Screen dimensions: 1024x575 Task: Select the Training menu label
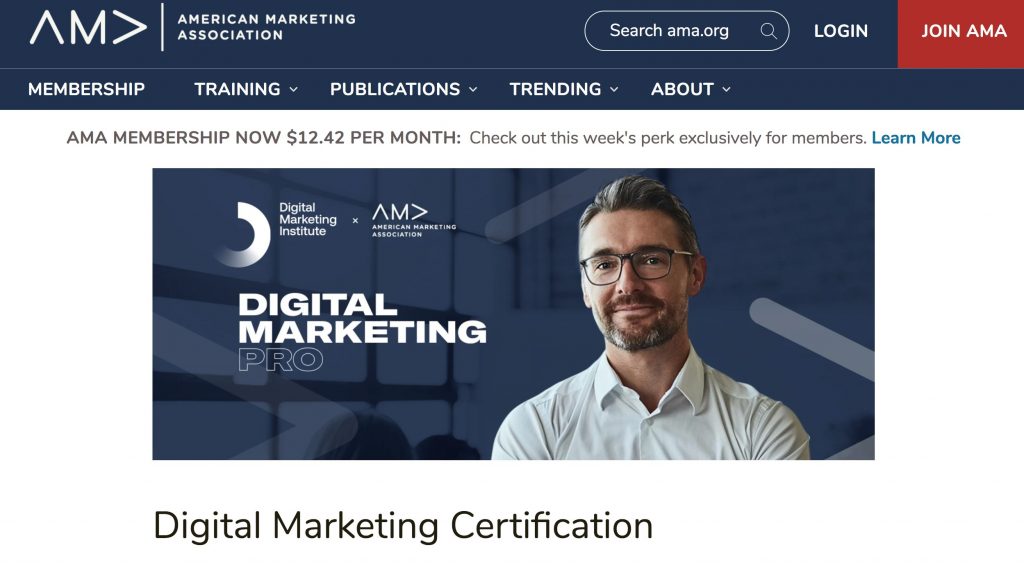pyautogui.click(x=237, y=89)
